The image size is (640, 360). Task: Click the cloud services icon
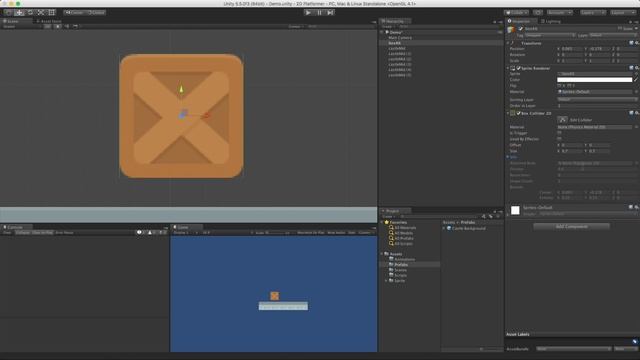click(538, 13)
